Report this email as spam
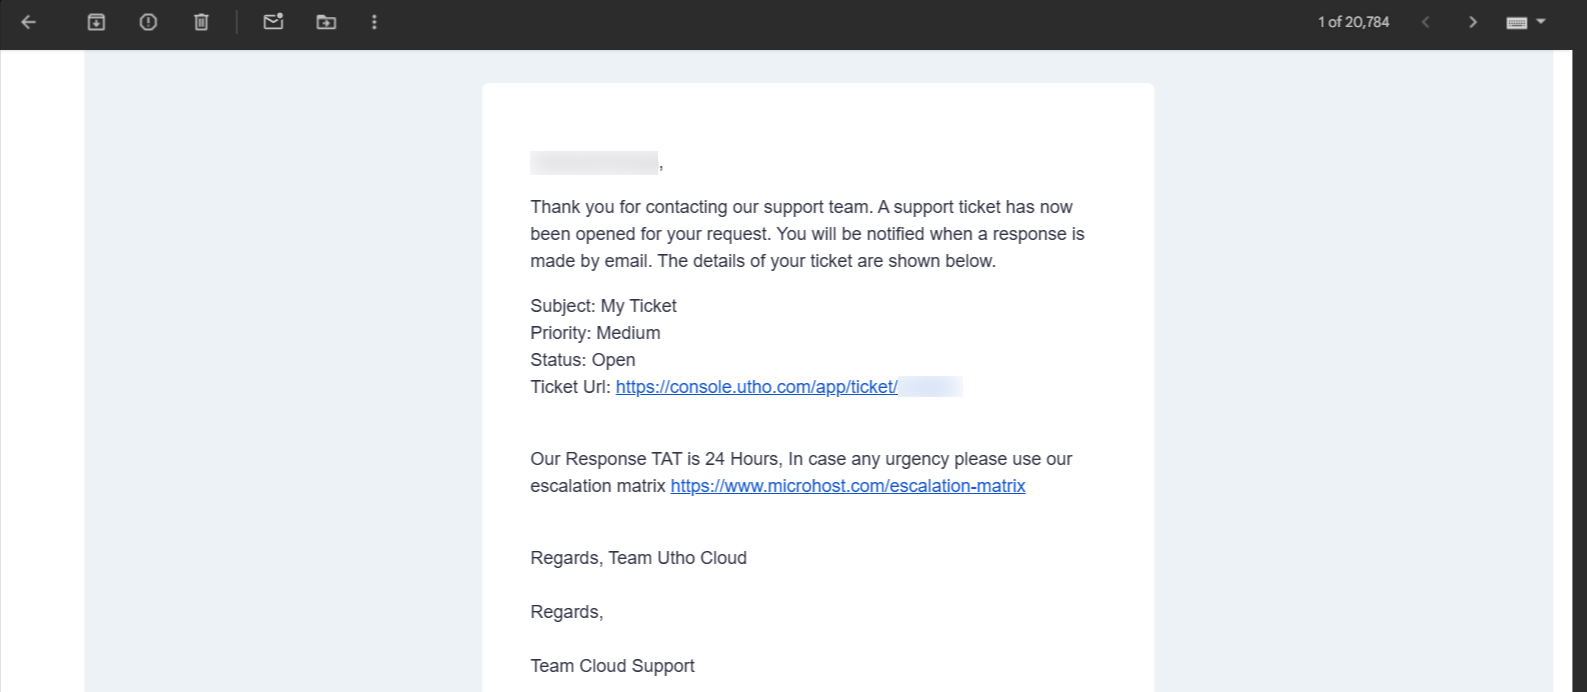1587x692 pixels. coord(148,22)
